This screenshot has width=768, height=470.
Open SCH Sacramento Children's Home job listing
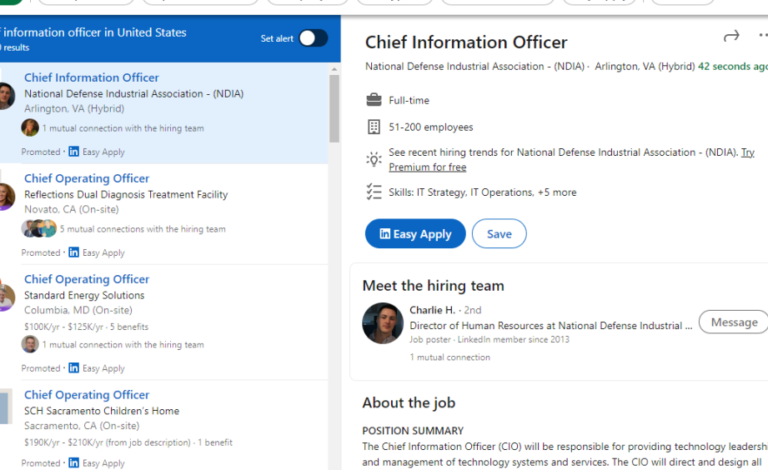pyautogui.click(x=87, y=395)
